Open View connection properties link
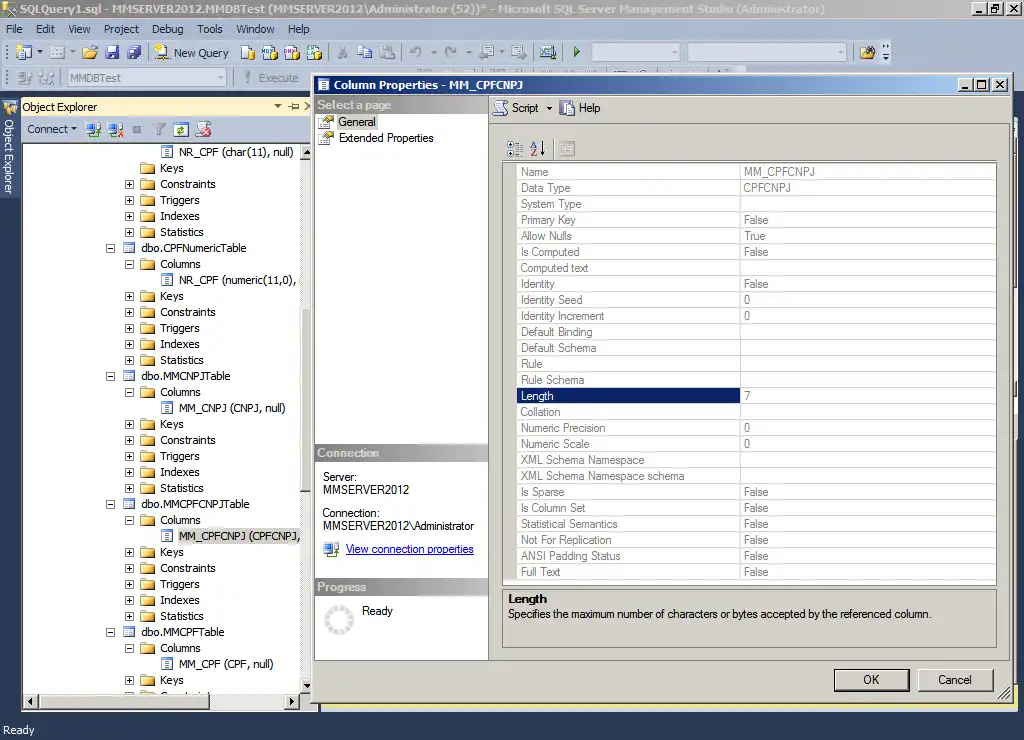The width and height of the screenshot is (1024, 740). point(409,549)
